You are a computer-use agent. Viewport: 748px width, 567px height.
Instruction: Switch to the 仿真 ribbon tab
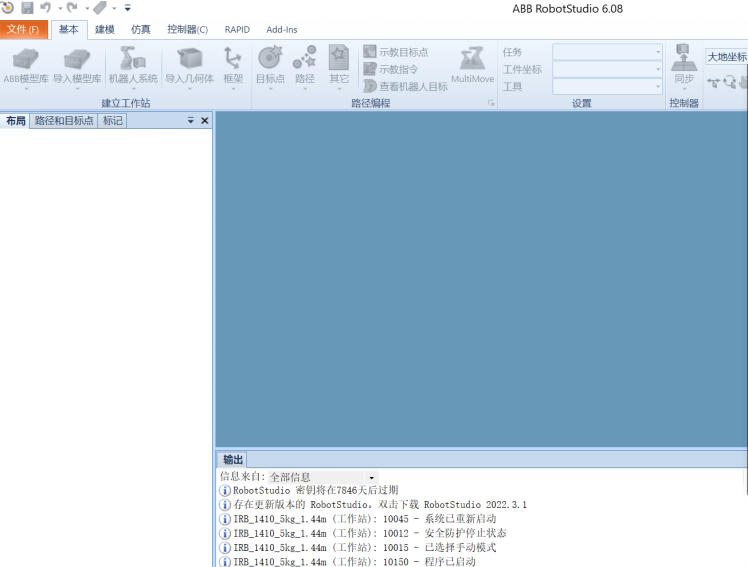[x=141, y=30]
